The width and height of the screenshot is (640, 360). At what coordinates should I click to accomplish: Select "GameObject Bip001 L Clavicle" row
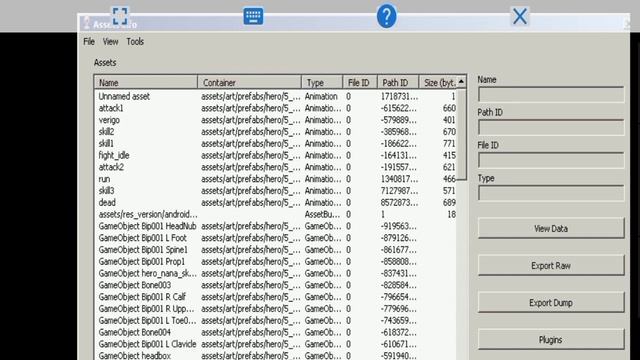(x=276, y=344)
